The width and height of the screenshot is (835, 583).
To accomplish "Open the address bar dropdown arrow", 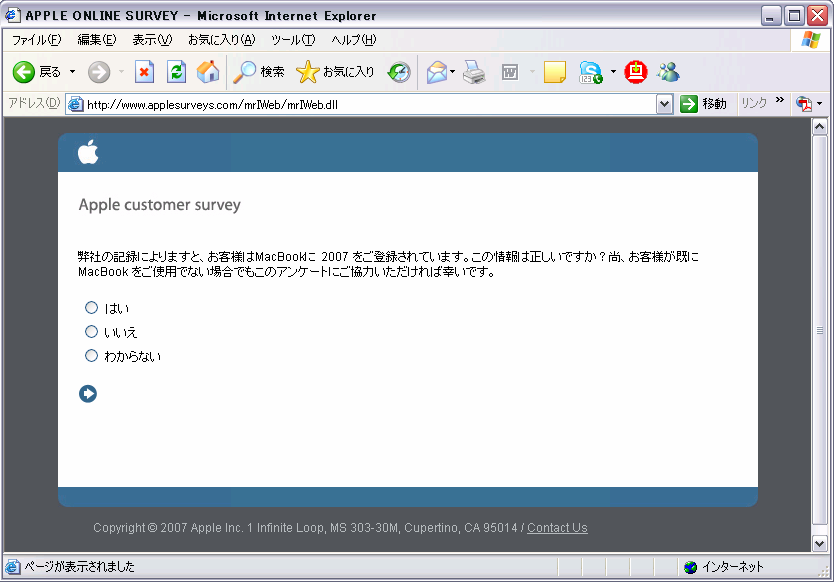I will (x=664, y=104).
